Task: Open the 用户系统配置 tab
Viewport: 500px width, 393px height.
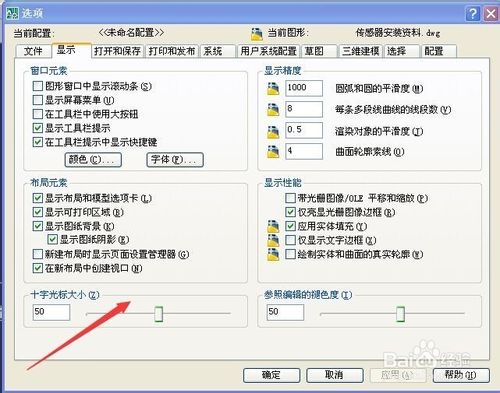Action: [269, 51]
